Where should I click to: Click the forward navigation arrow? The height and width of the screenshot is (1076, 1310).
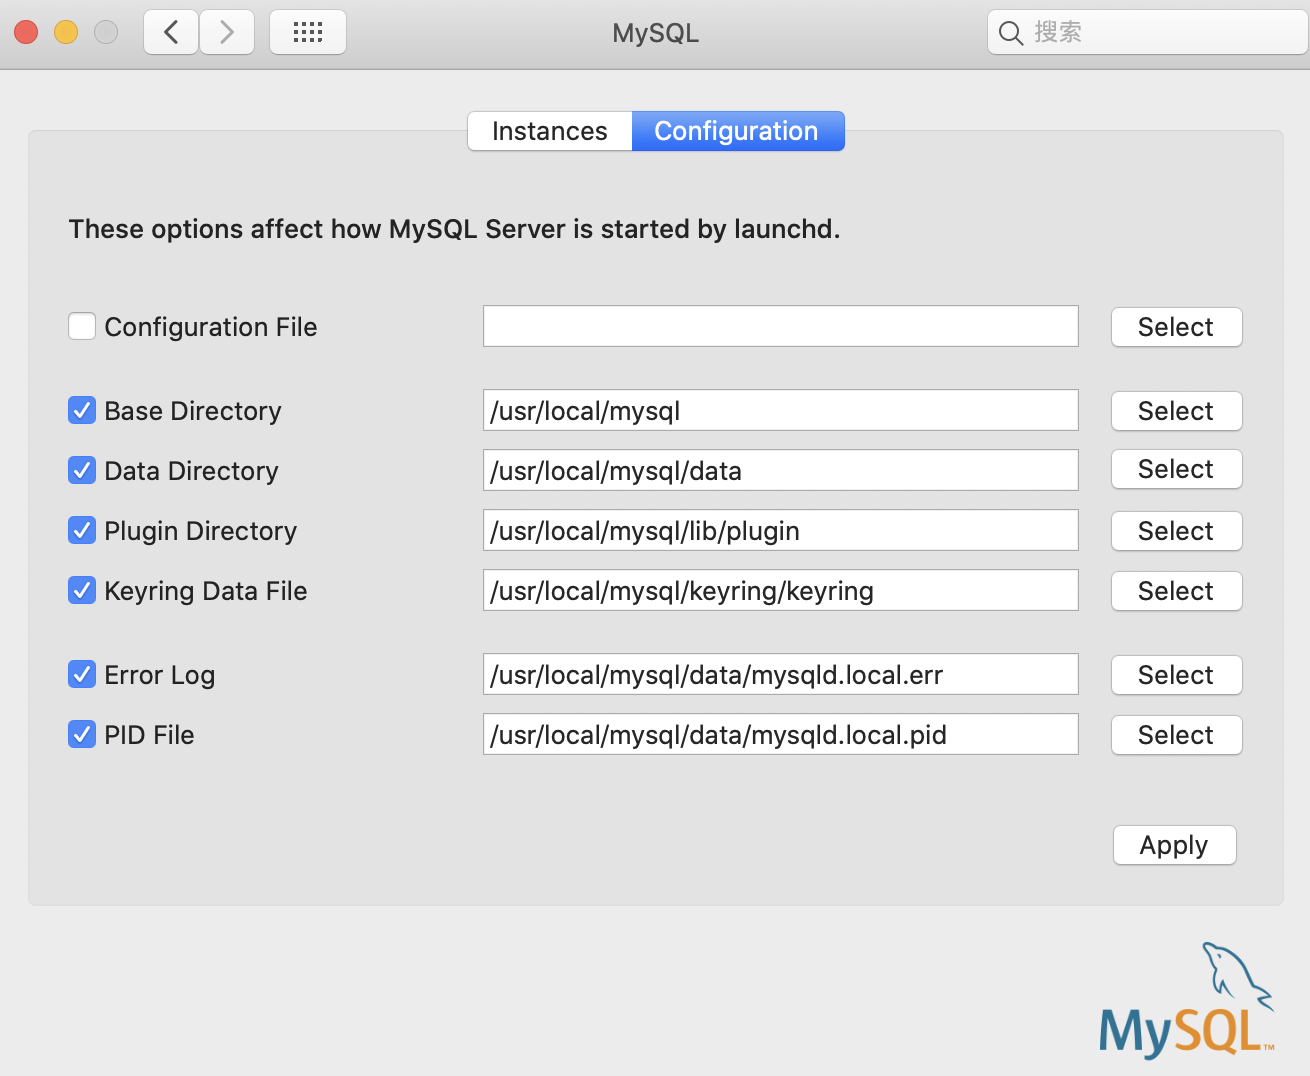[x=227, y=33]
